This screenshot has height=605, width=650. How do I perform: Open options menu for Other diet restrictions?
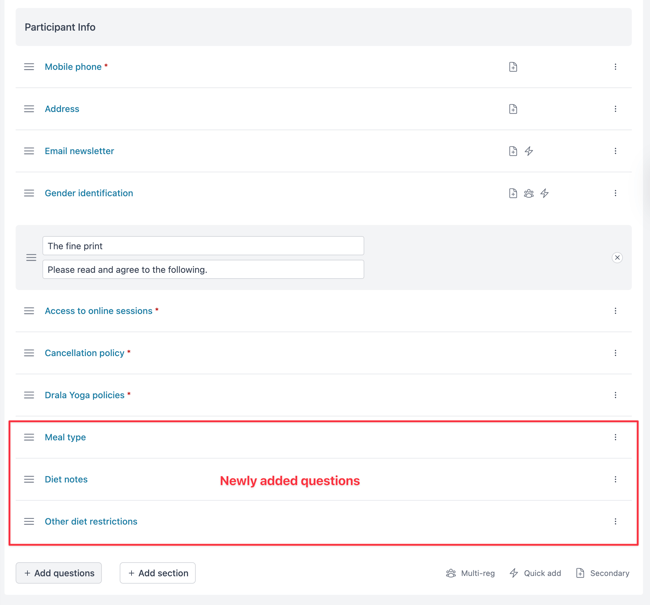[615, 521]
